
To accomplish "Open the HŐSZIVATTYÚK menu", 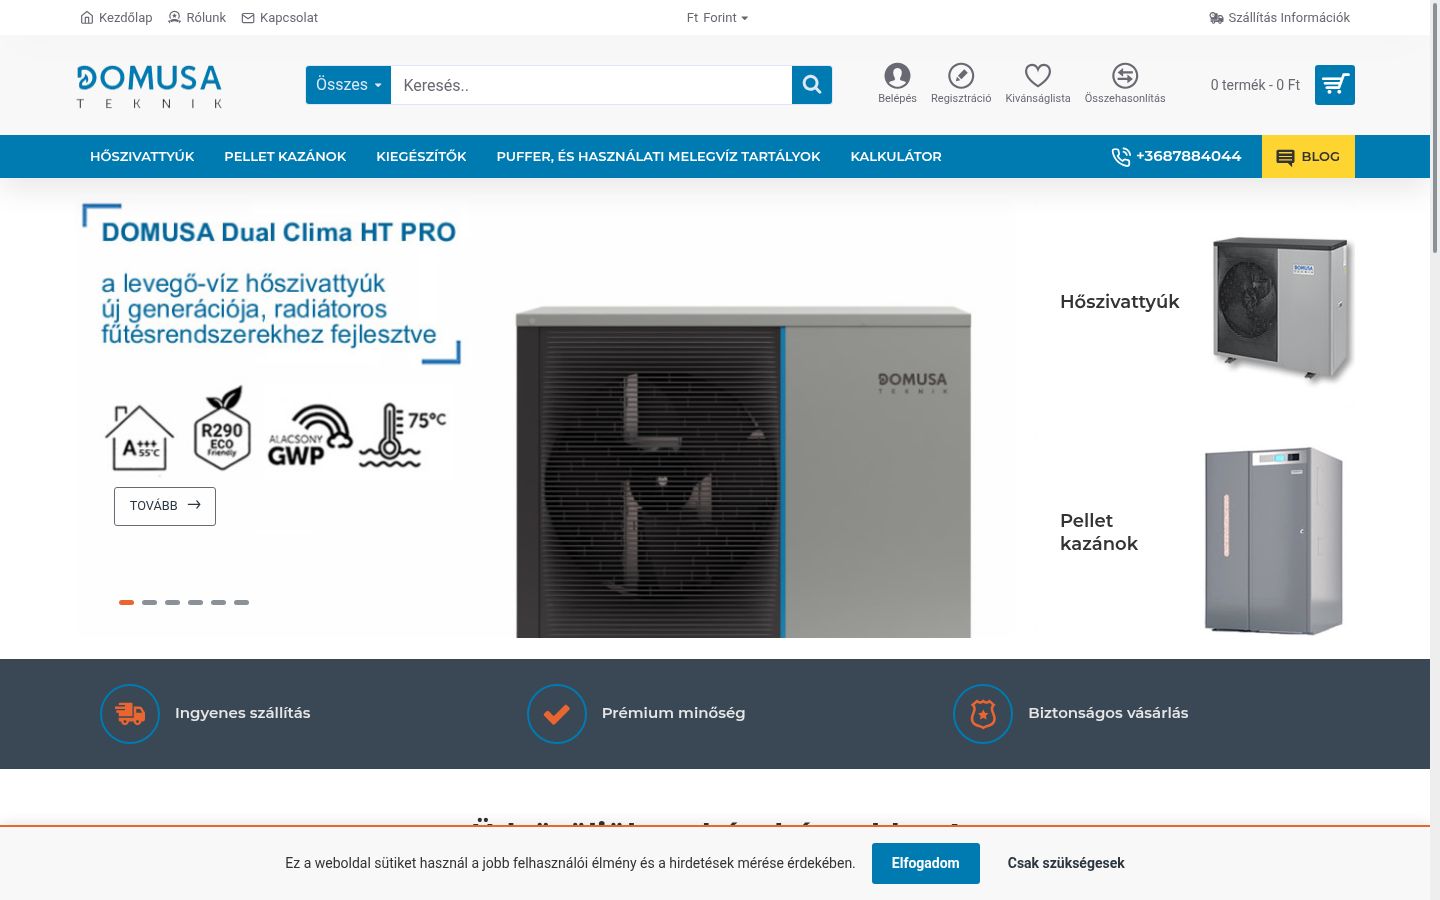I will coord(142,156).
